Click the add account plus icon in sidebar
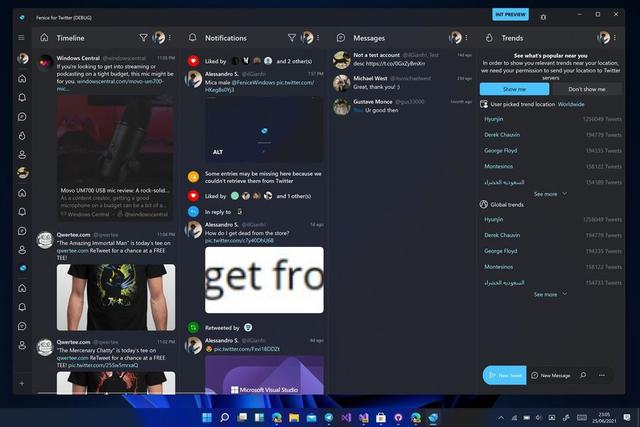 (x=22, y=383)
